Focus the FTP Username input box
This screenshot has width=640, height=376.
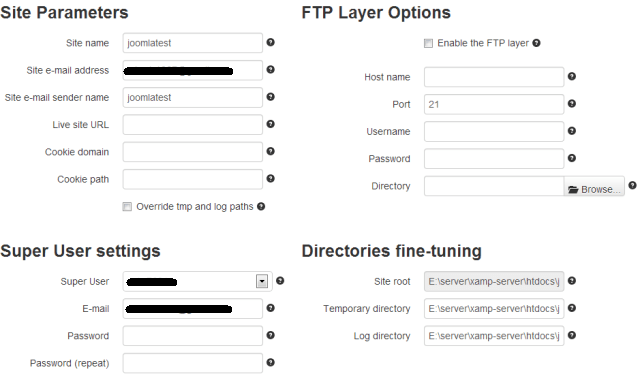coord(494,131)
